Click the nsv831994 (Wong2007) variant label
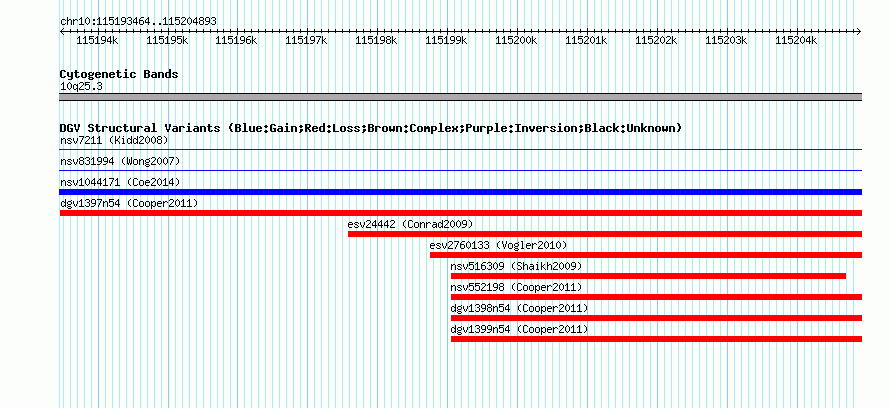This screenshot has width=890, height=408. pos(120,162)
